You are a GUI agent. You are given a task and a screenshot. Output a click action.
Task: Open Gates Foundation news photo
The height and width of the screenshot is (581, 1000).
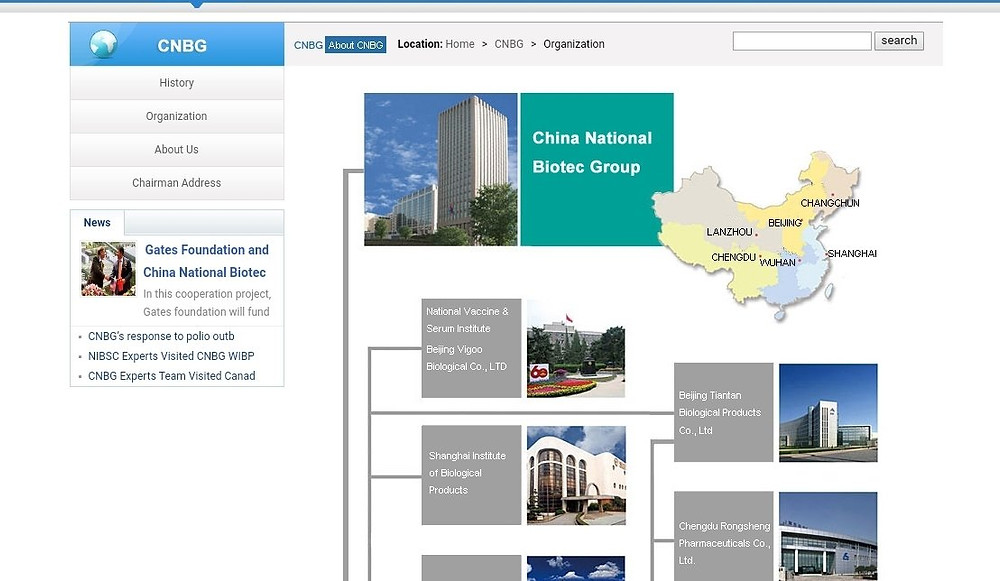[108, 268]
